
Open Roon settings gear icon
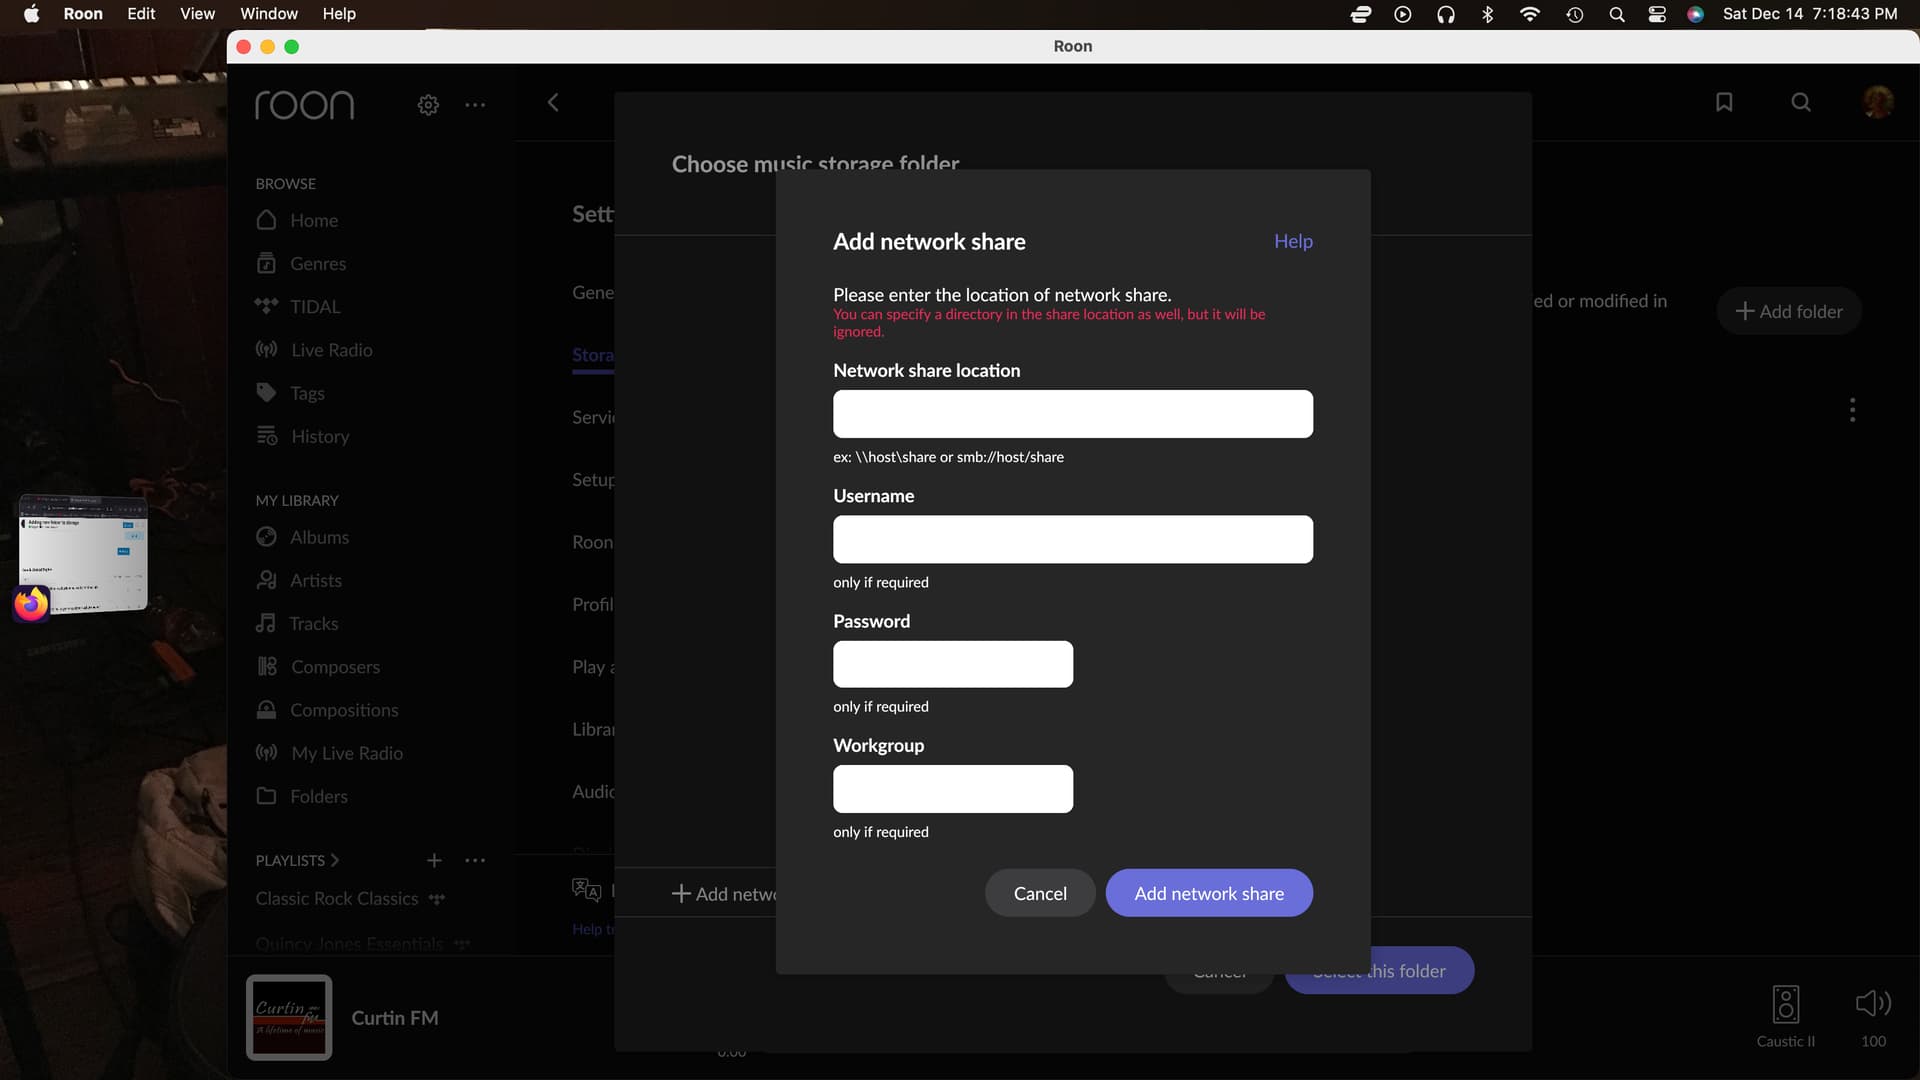(x=428, y=105)
